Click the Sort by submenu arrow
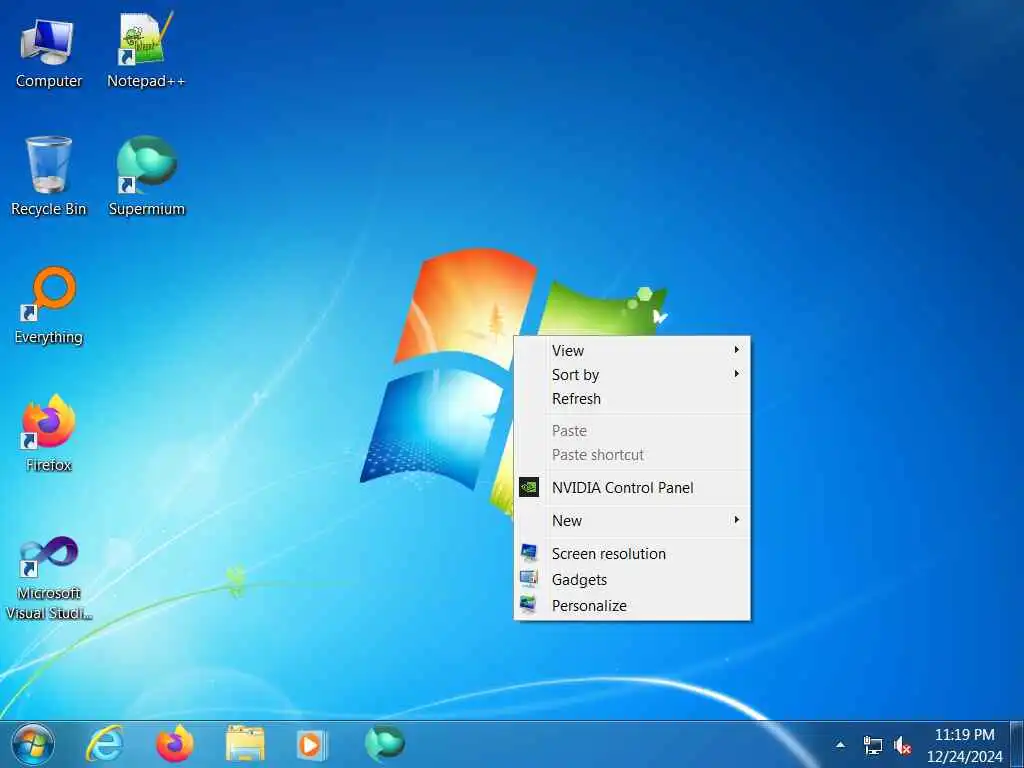The width and height of the screenshot is (1024, 768). 737,374
